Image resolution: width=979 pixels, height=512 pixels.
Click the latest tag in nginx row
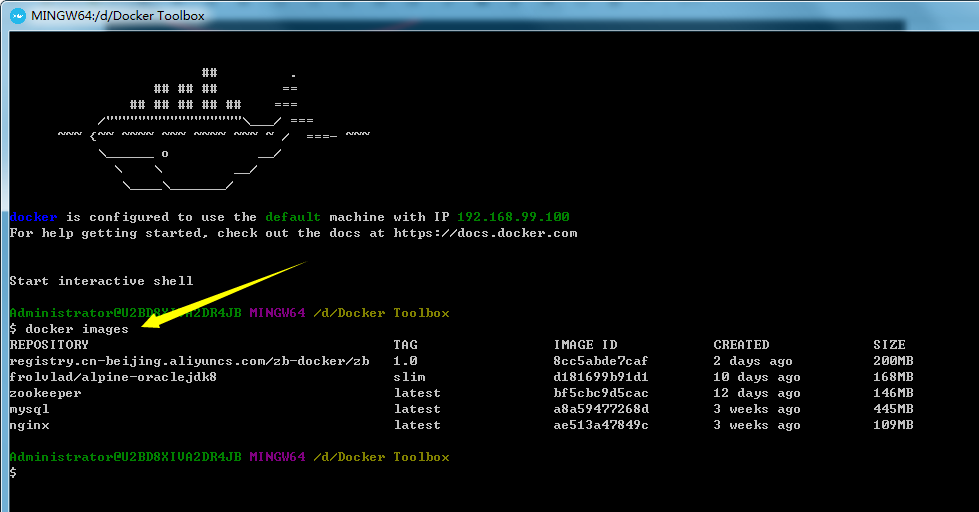(417, 425)
